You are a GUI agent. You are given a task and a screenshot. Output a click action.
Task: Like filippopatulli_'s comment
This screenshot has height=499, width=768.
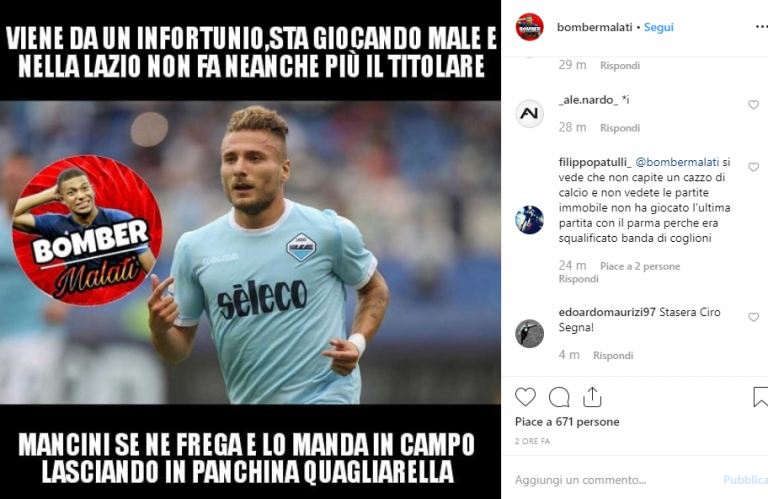click(x=753, y=167)
